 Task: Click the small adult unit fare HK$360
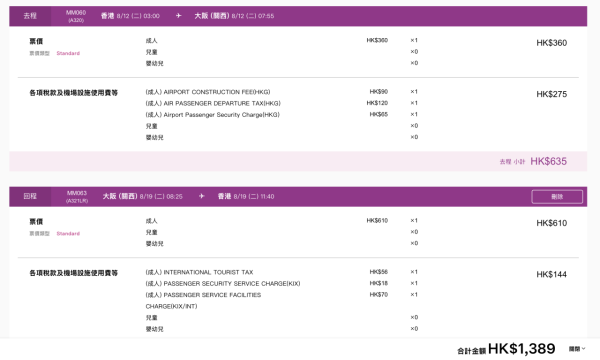click(x=377, y=40)
